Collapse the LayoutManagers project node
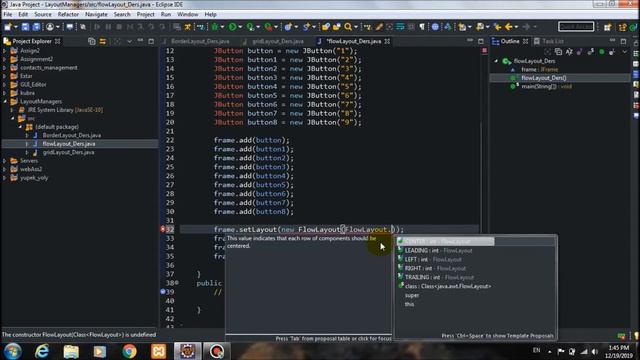Image resolution: width=640 pixels, height=360 pixels. click(x=5, y=101)
